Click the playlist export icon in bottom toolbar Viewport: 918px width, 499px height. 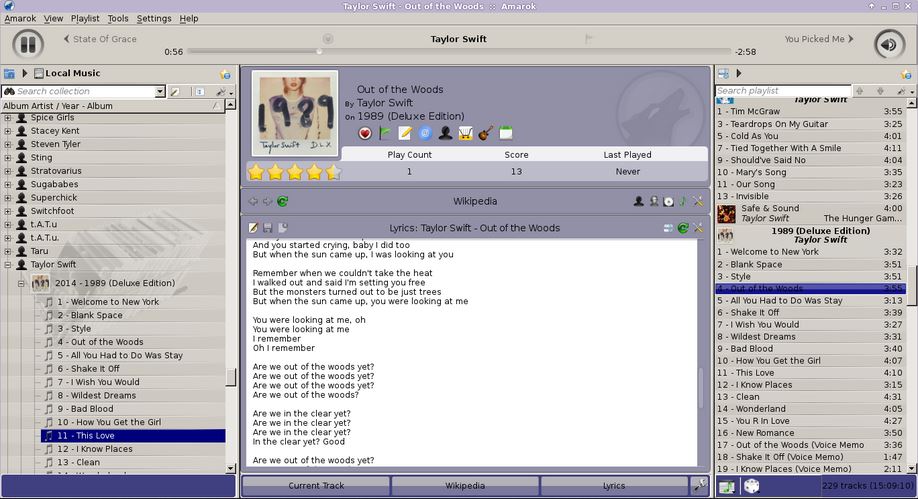click(727, 486)
